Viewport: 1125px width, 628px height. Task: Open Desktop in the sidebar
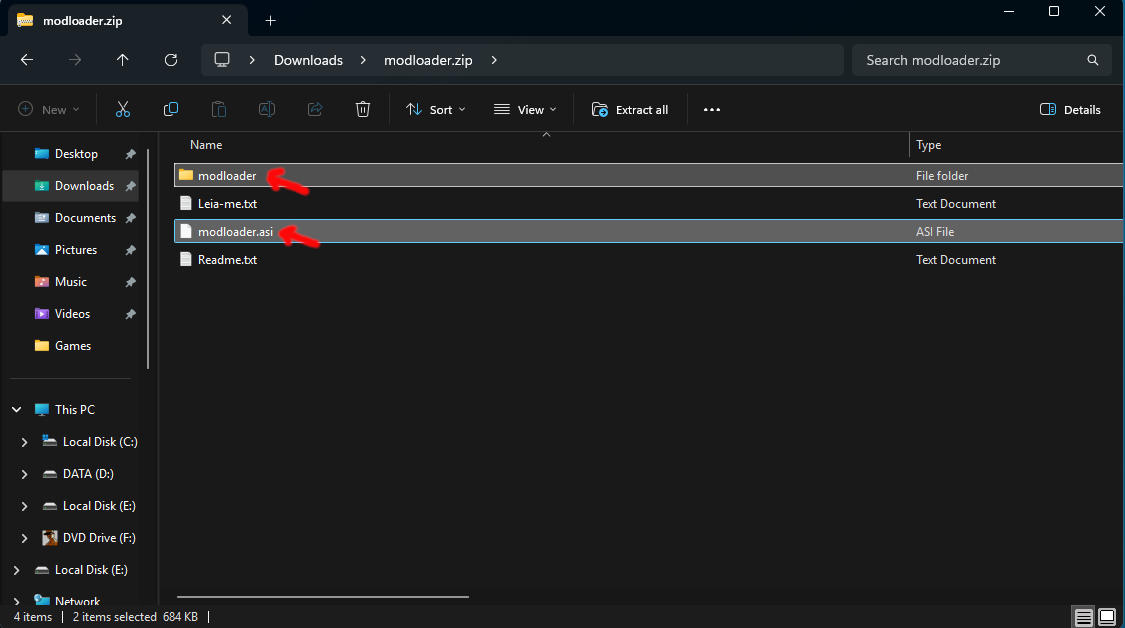click(x=76, y=154)
